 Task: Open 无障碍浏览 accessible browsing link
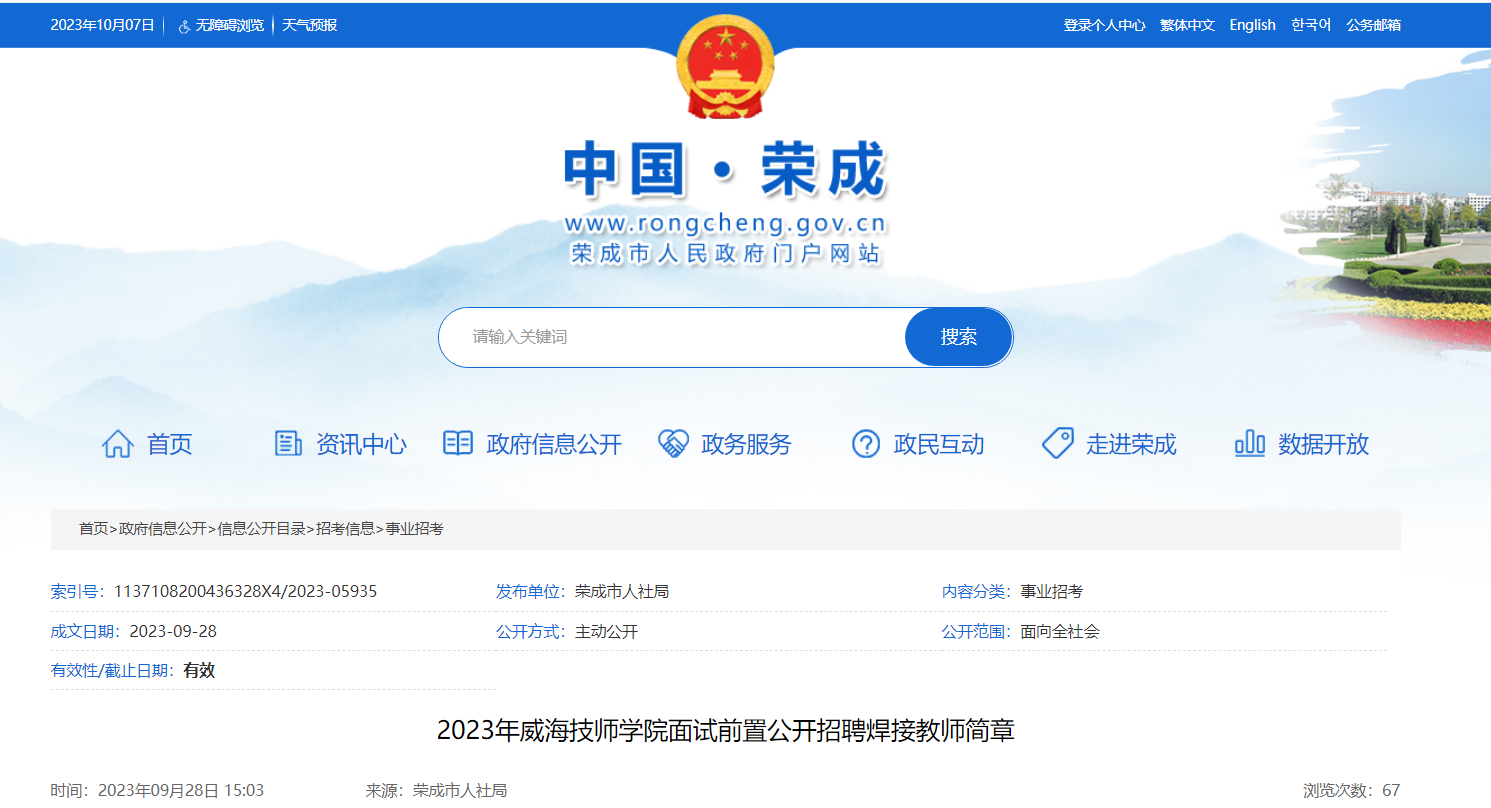tap(229, 25)
